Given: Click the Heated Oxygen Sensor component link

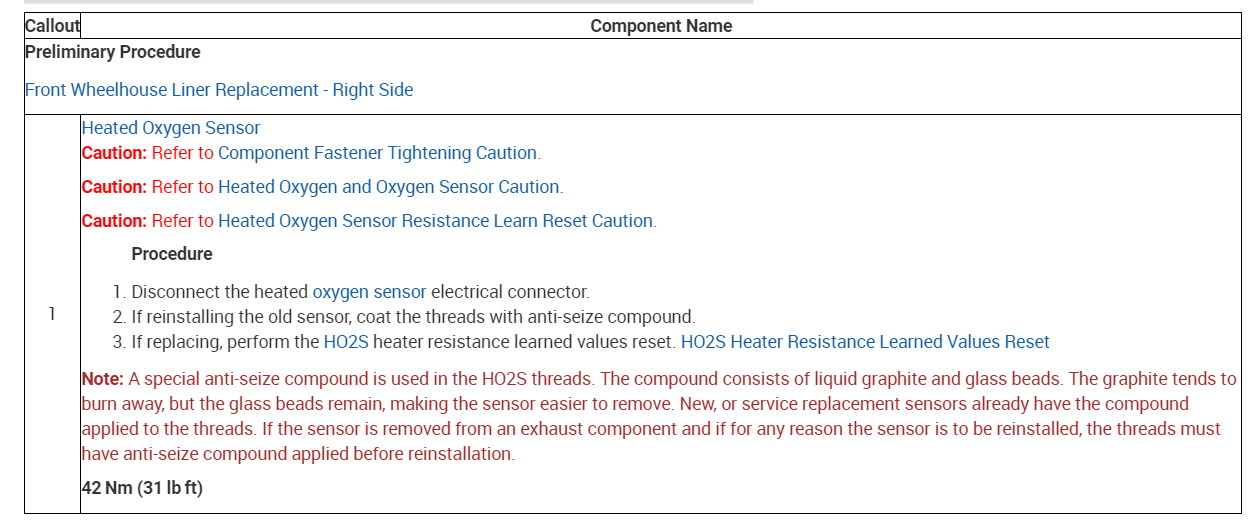Looking at the screenshot, I should (x=171, y=128).
